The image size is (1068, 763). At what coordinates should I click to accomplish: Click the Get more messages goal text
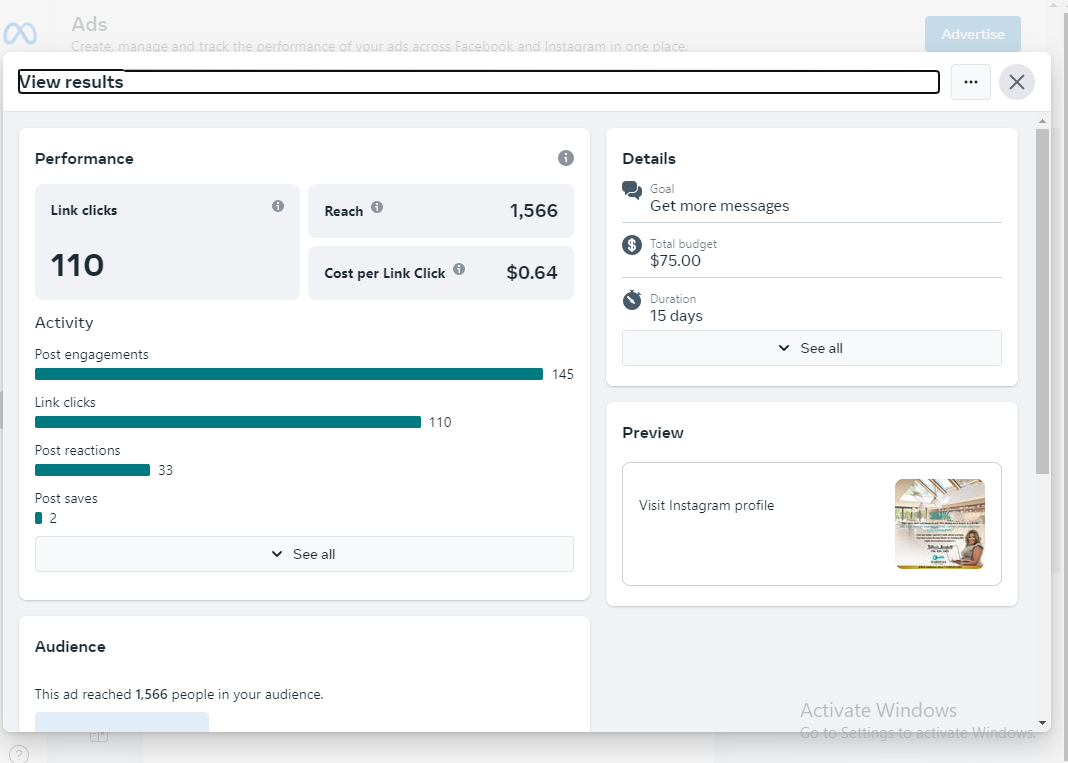[719, 206]
